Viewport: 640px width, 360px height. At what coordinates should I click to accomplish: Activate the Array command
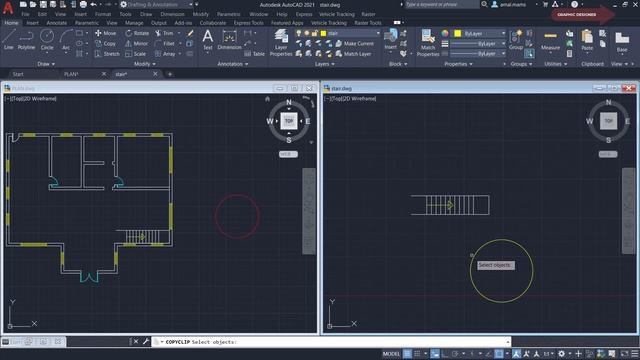pyautogui.click(x=165, y=54)
